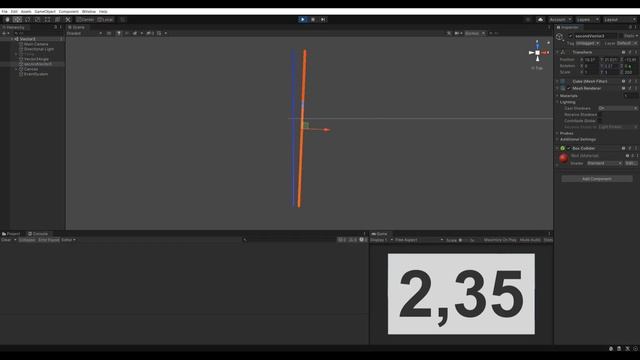The image size is (640, 360).
Task: Toggle Local handle rotation button
Action: pos(106,20)
